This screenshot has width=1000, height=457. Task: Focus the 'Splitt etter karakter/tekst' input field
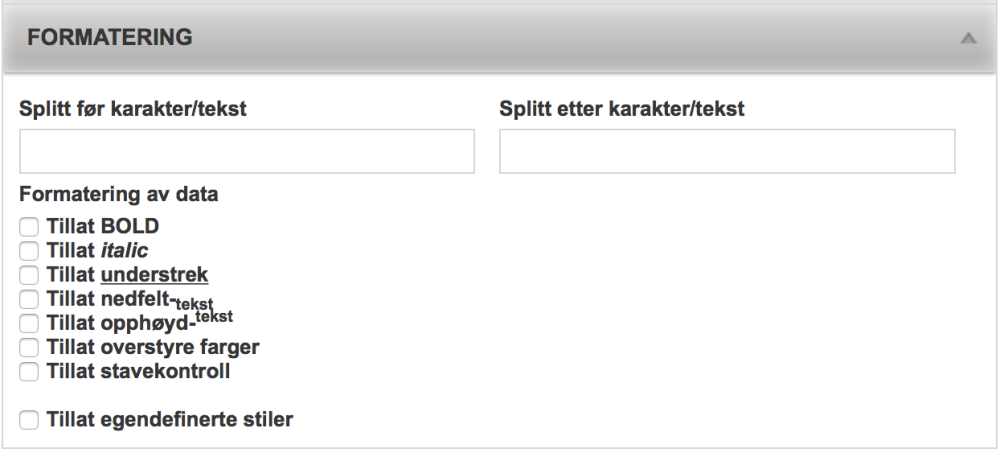pos(727,151)
